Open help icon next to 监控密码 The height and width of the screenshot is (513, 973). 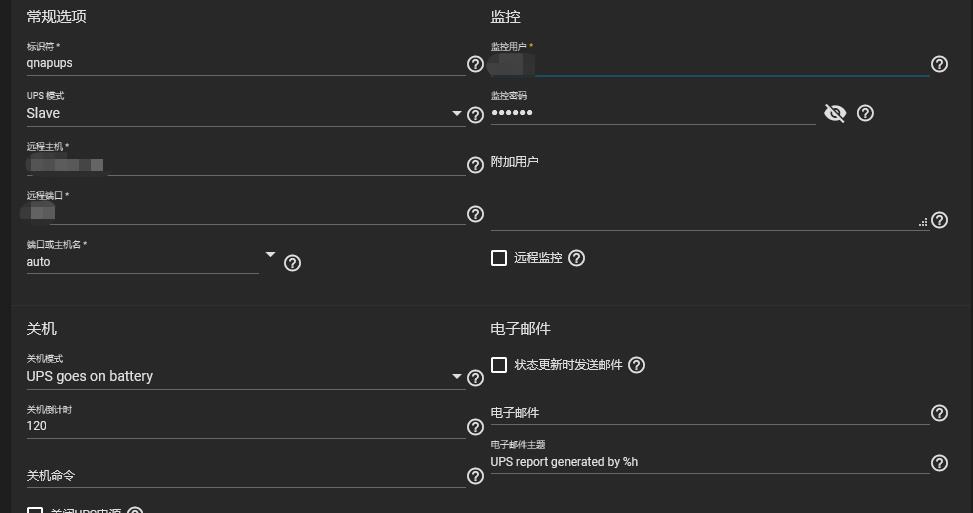click(x=865, y=113)
